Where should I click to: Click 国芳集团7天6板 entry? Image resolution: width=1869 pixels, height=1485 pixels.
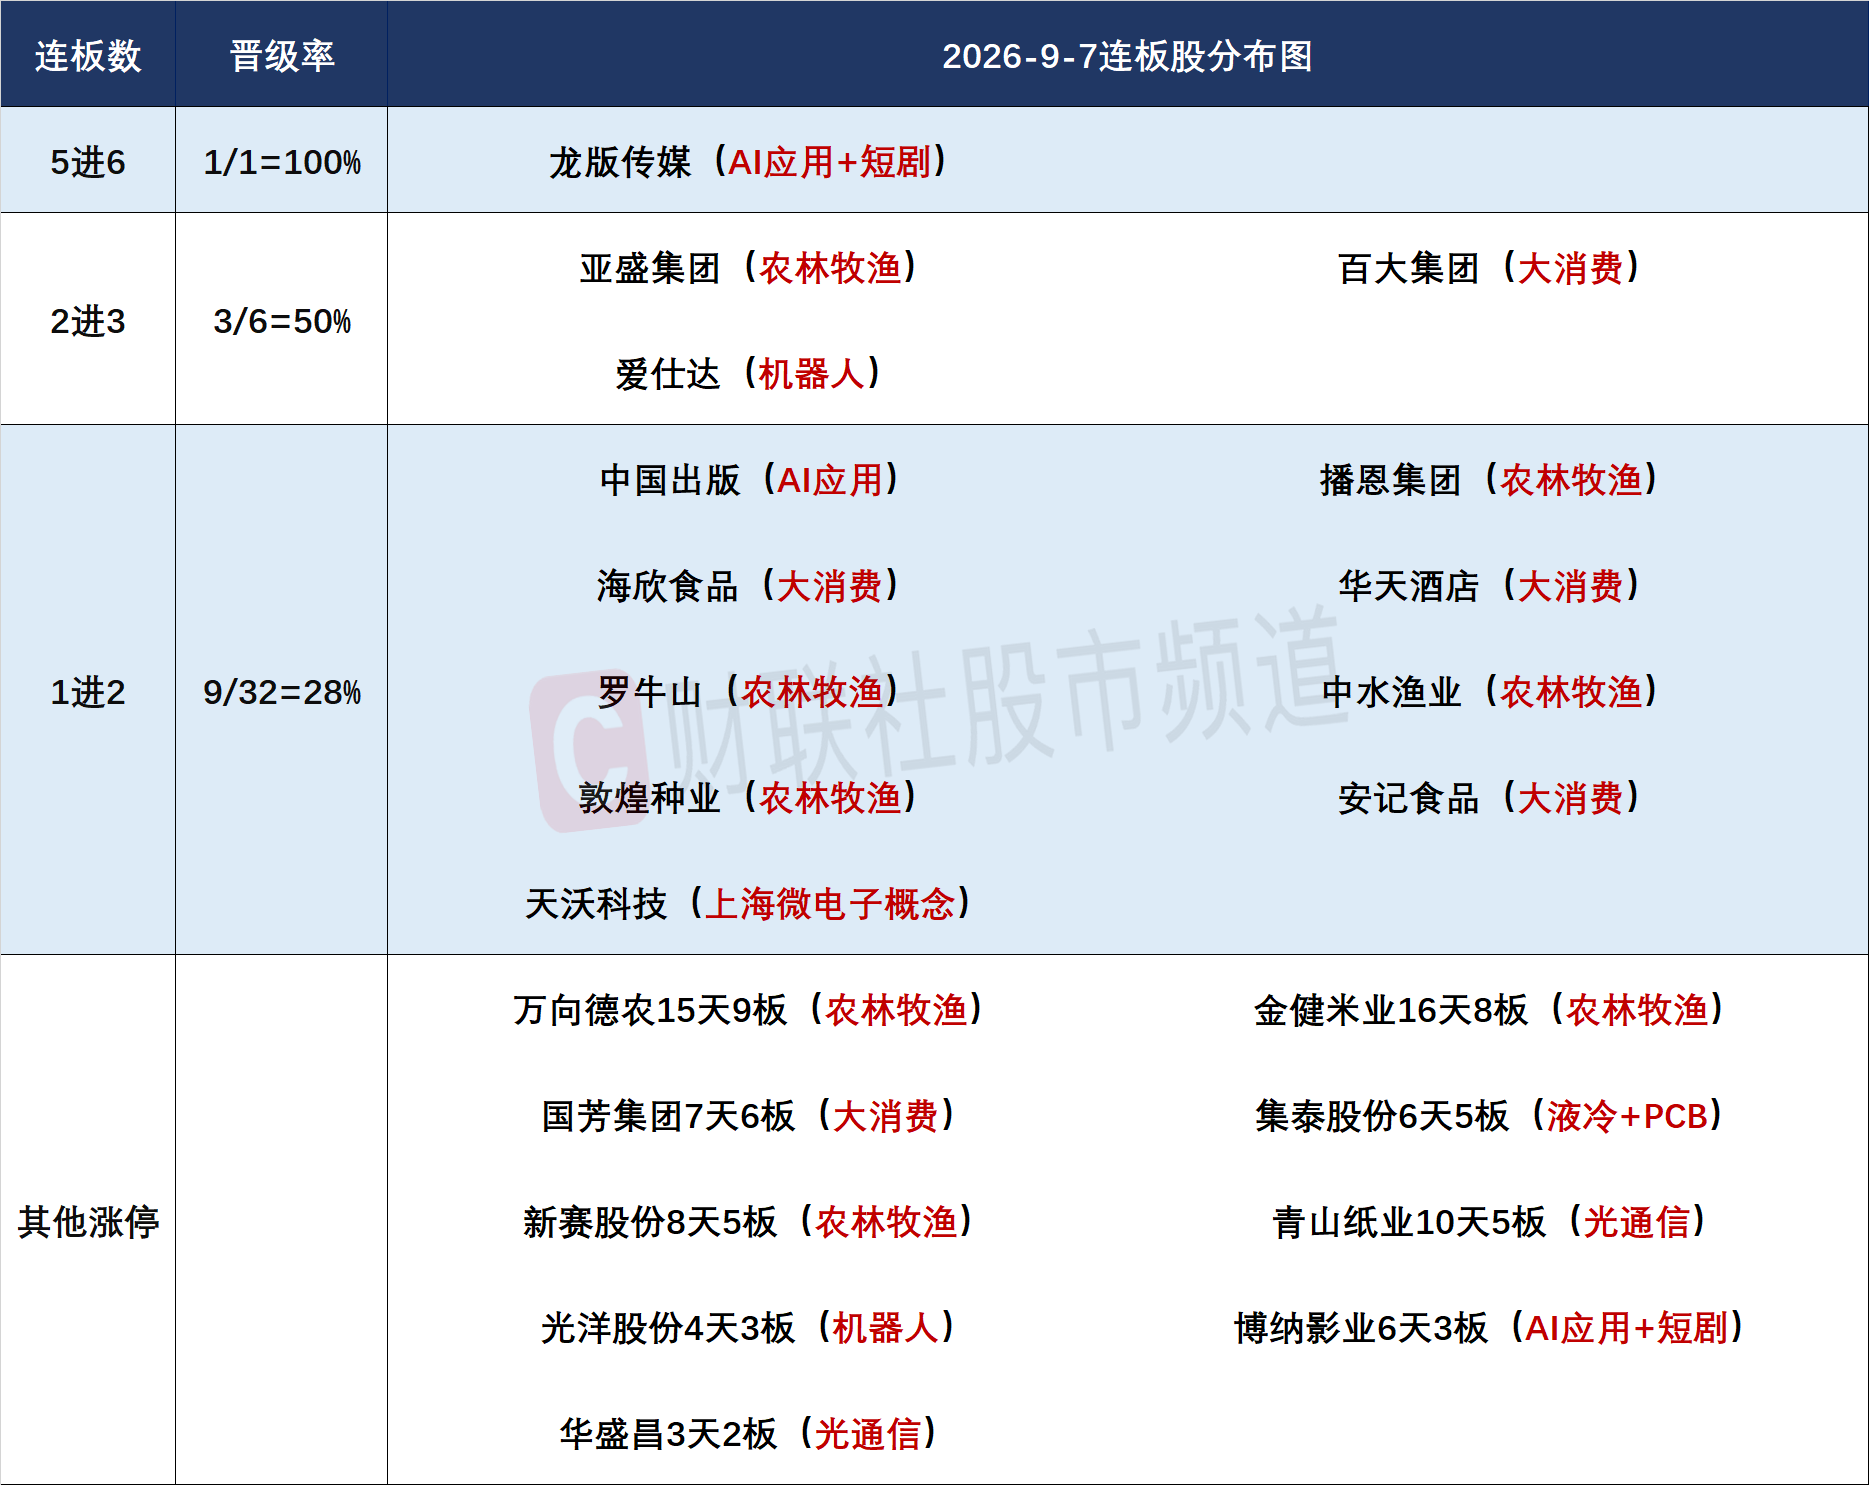[x=747, y=1115]
